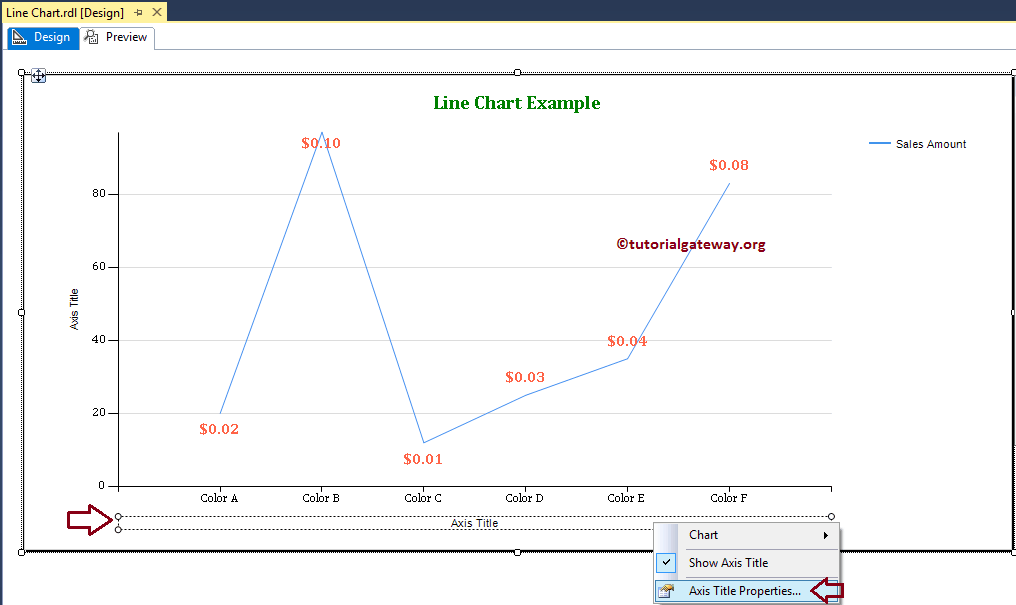Select the Color B axis label

click(x=321, y=498)
